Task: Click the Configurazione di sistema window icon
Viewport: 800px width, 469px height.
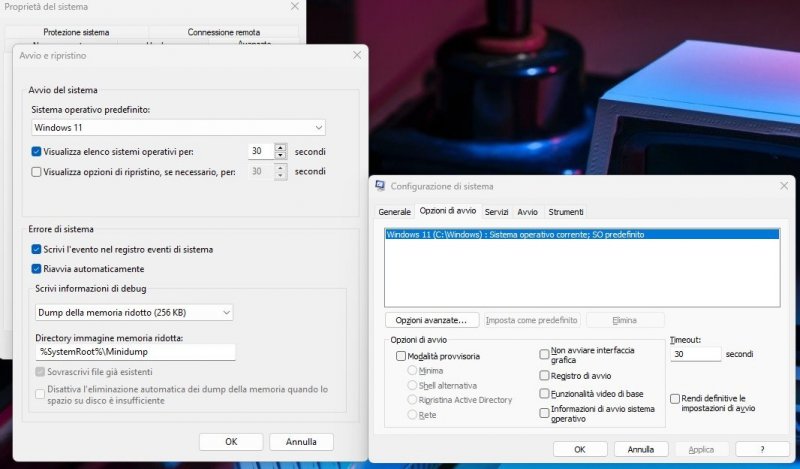Action: [x=380, y=186]
